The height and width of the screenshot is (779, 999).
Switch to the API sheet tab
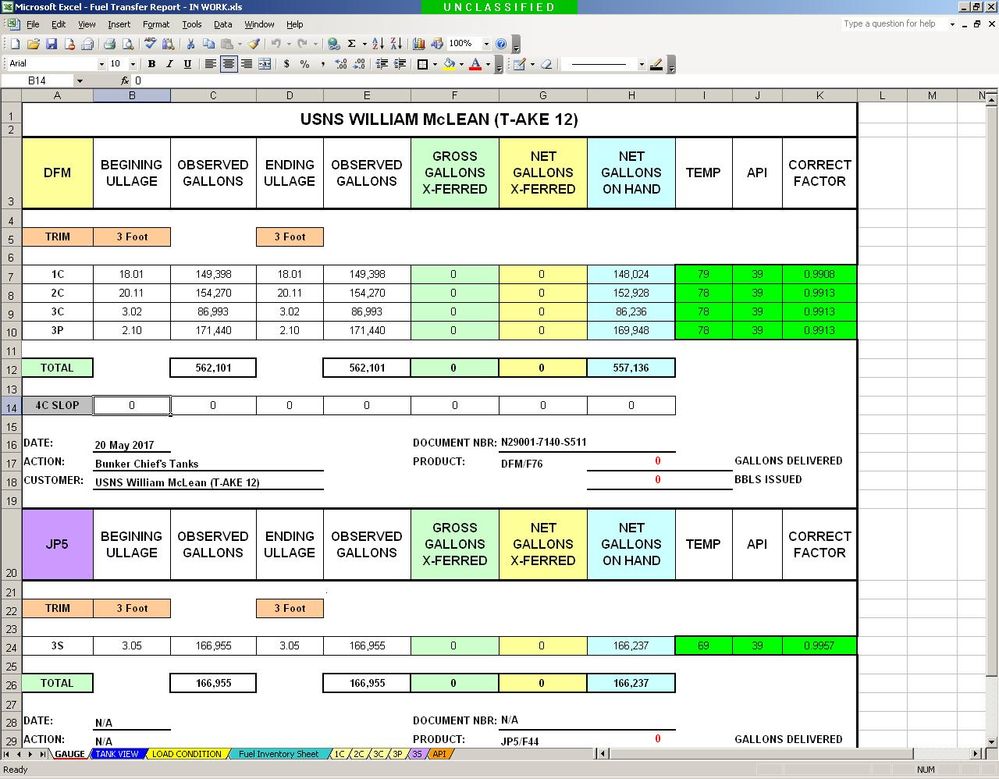point(439,754)
